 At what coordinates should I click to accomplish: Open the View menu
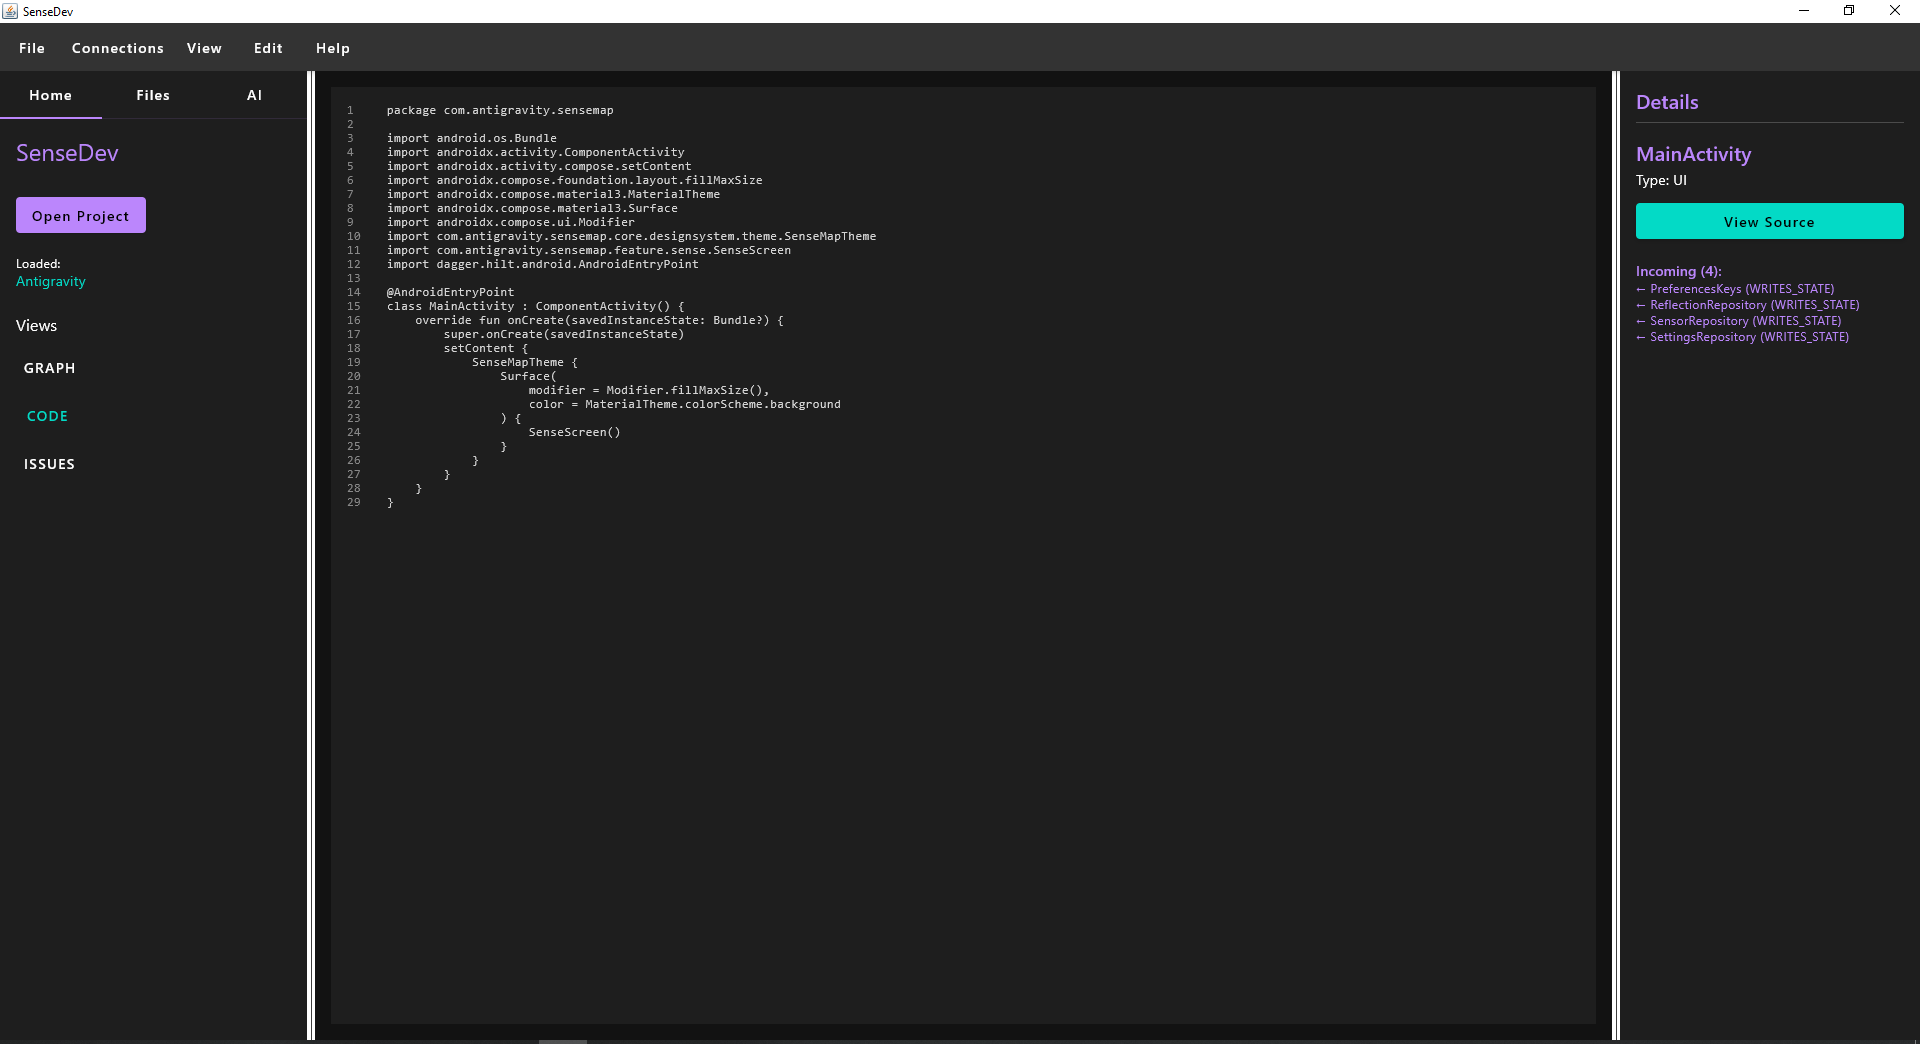click(x=203, y=47)
